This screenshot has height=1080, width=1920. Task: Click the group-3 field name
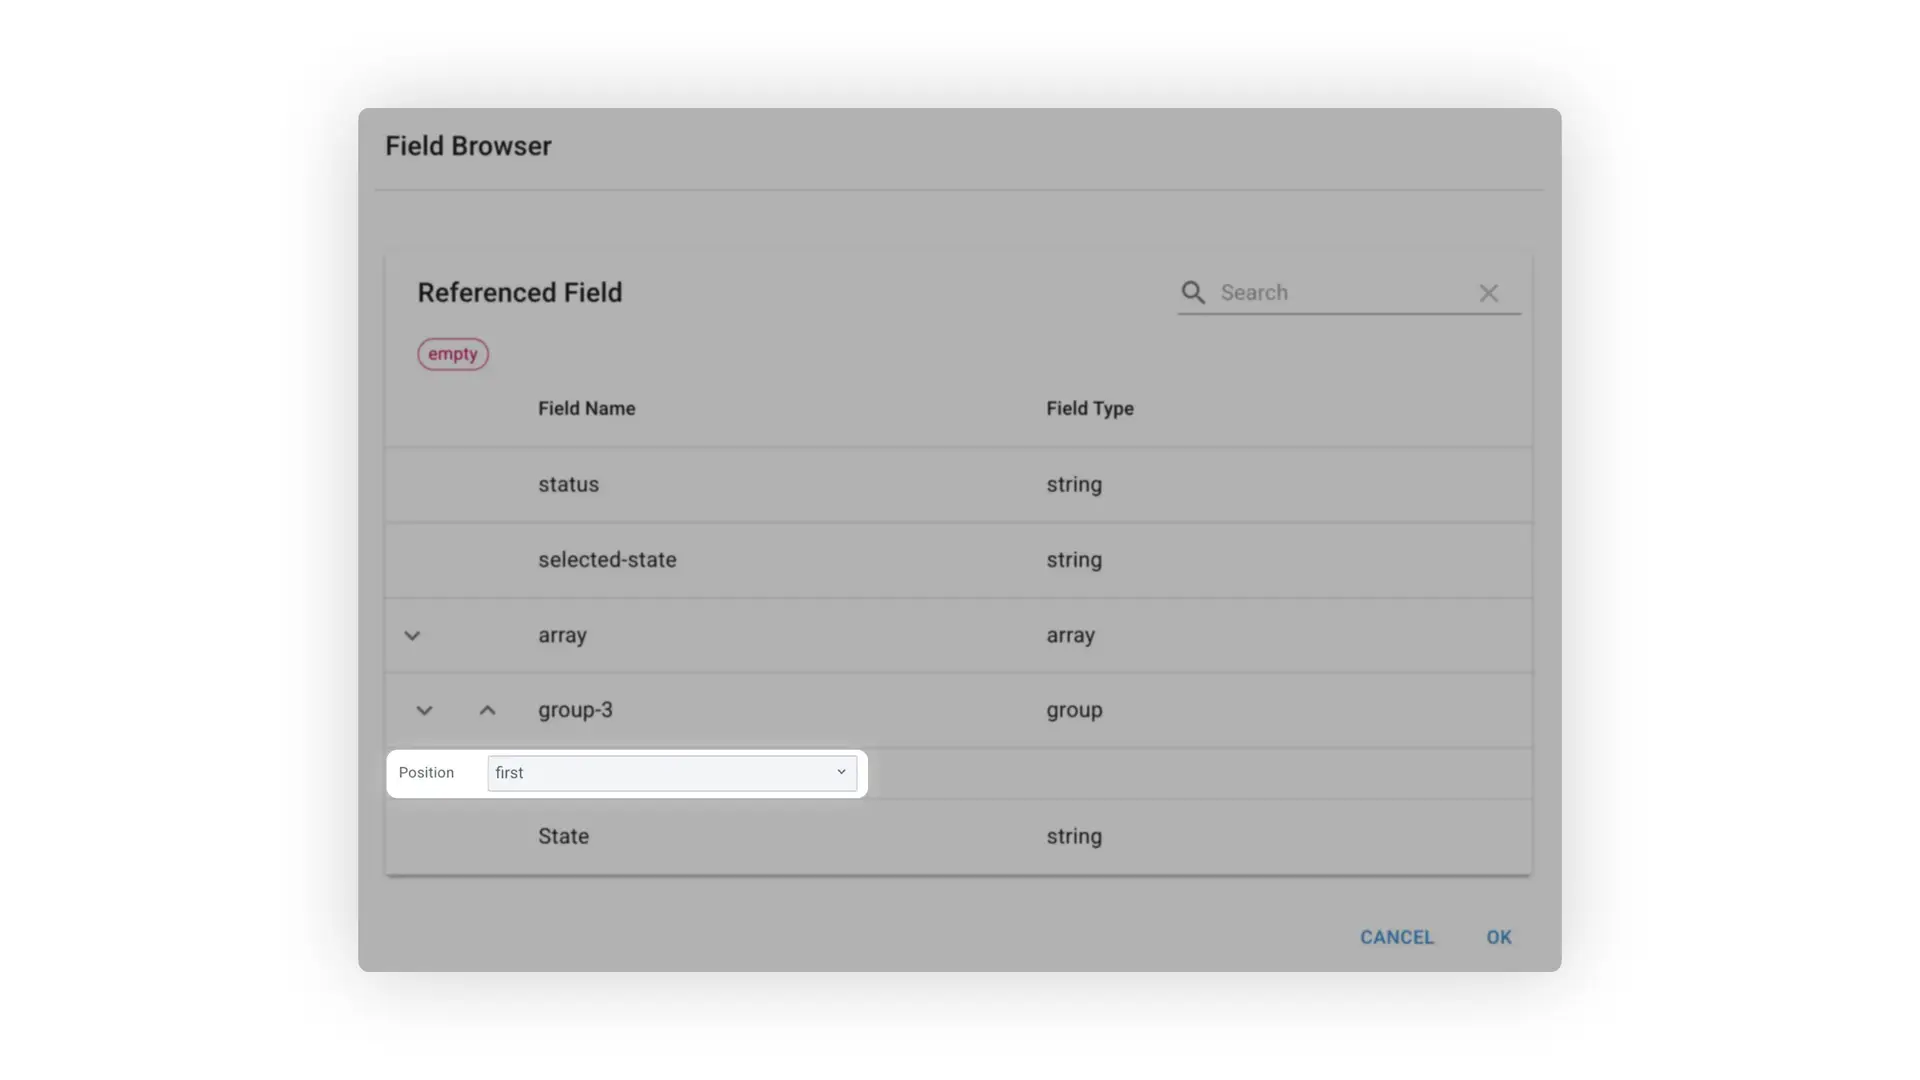point(575,710)
